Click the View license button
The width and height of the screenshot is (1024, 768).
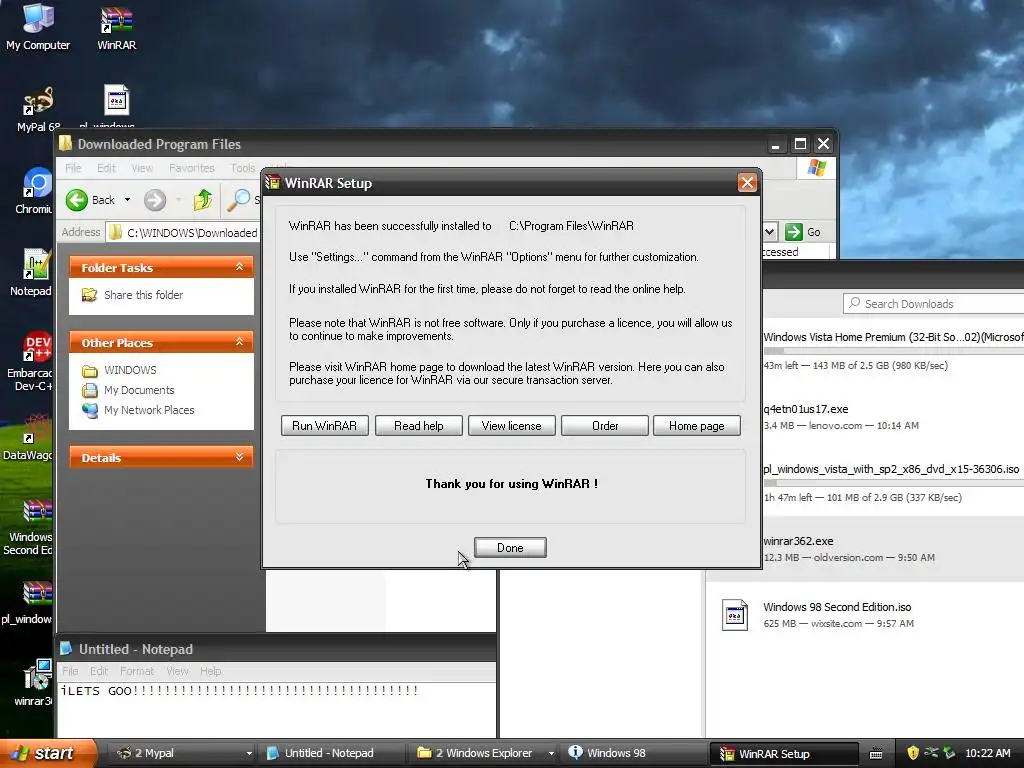511,426
